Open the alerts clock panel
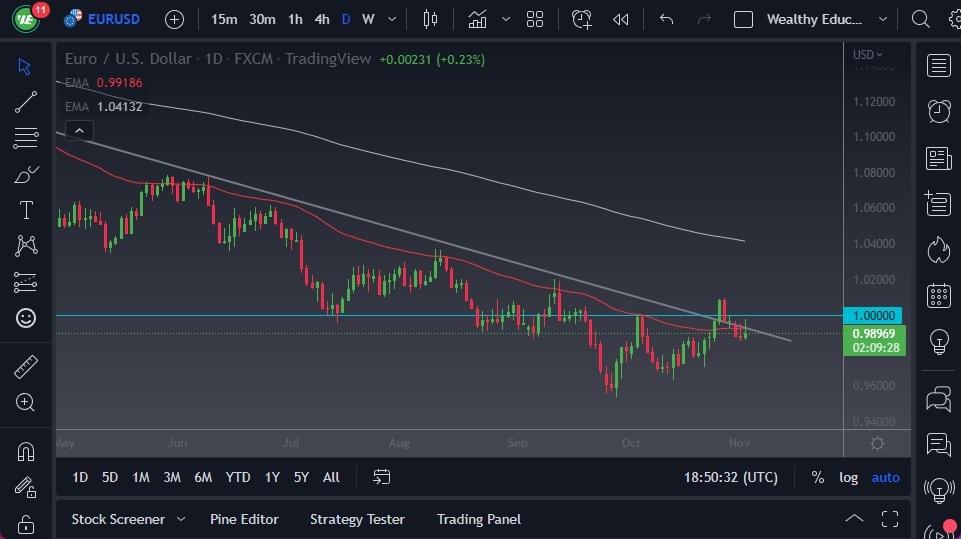The height and width of the screenshot is (539, 961). pos(938,111)
